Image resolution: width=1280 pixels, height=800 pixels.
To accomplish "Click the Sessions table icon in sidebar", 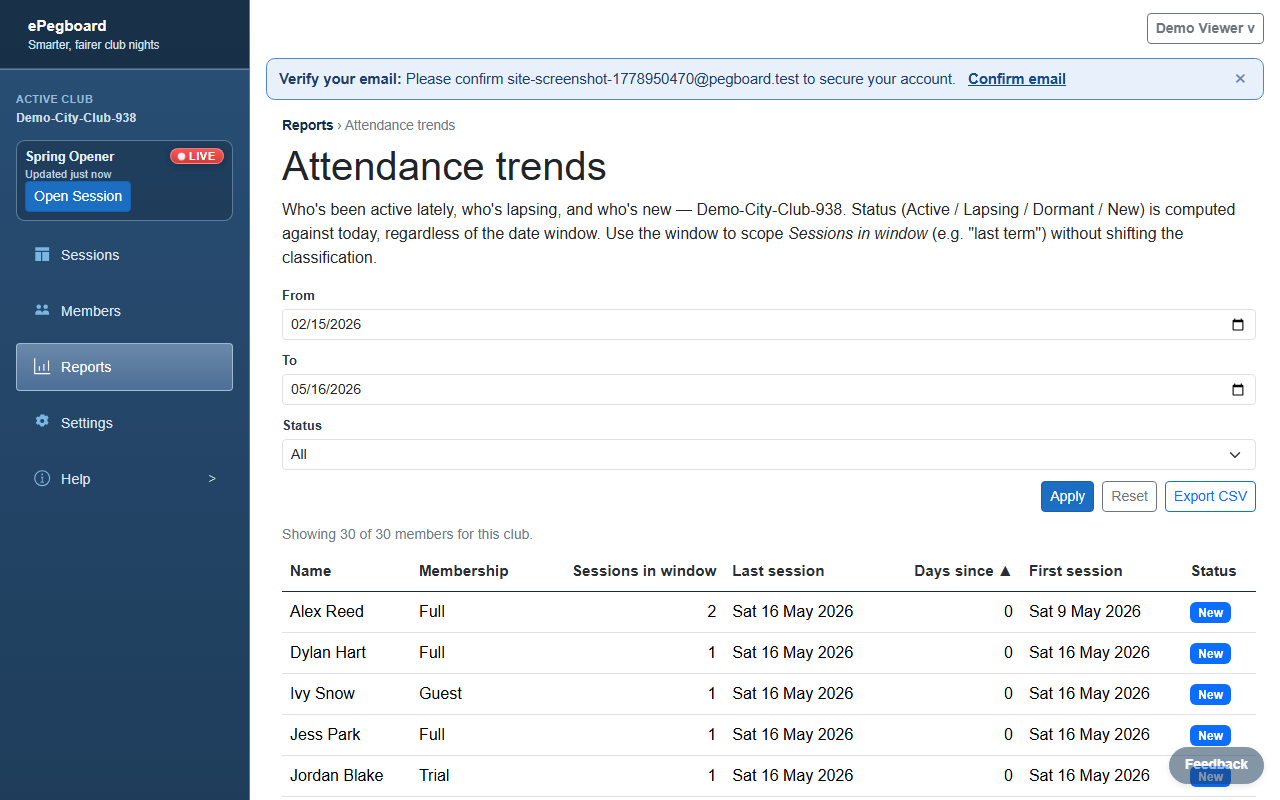I will click(42, 255).
